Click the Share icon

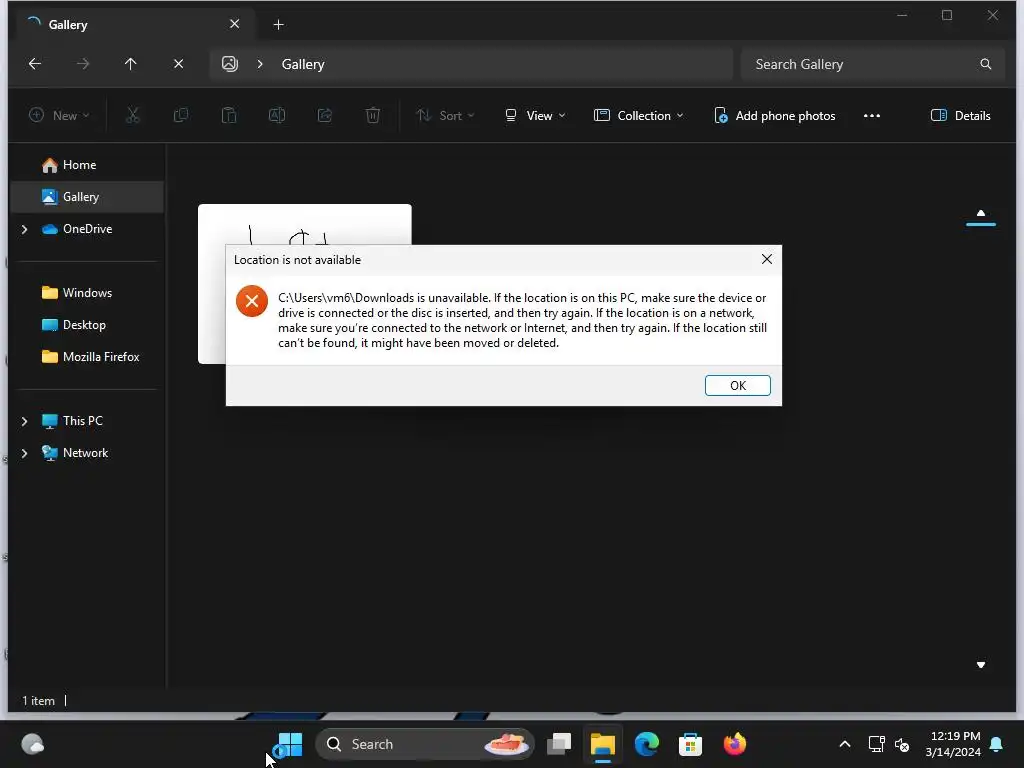click(325, 116)
